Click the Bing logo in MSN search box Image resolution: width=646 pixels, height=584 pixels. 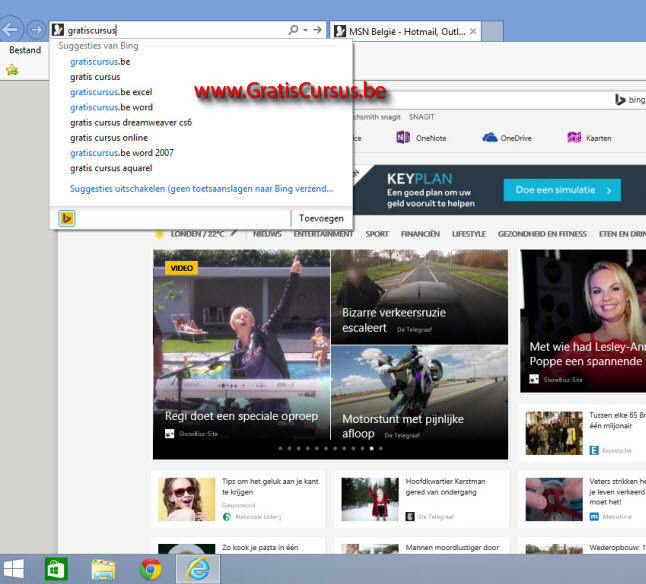click(630, 100)
